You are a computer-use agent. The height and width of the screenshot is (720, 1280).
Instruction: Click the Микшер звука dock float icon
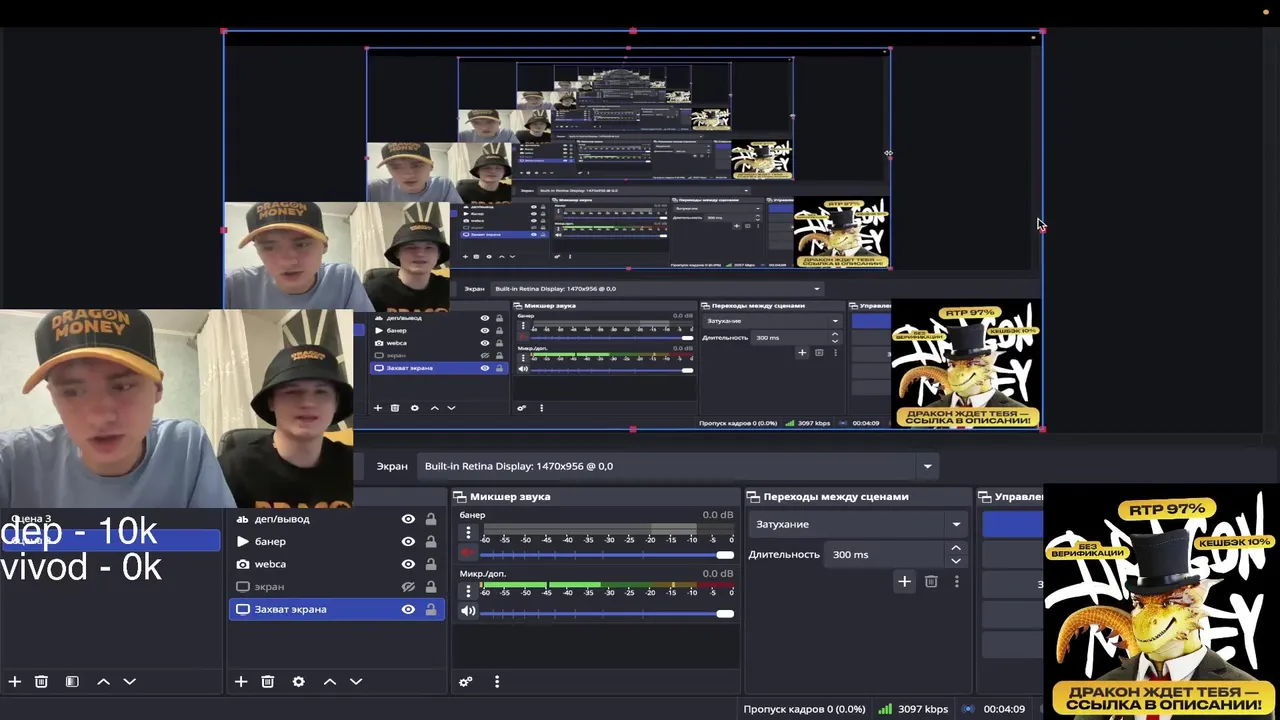coord(460,497)
